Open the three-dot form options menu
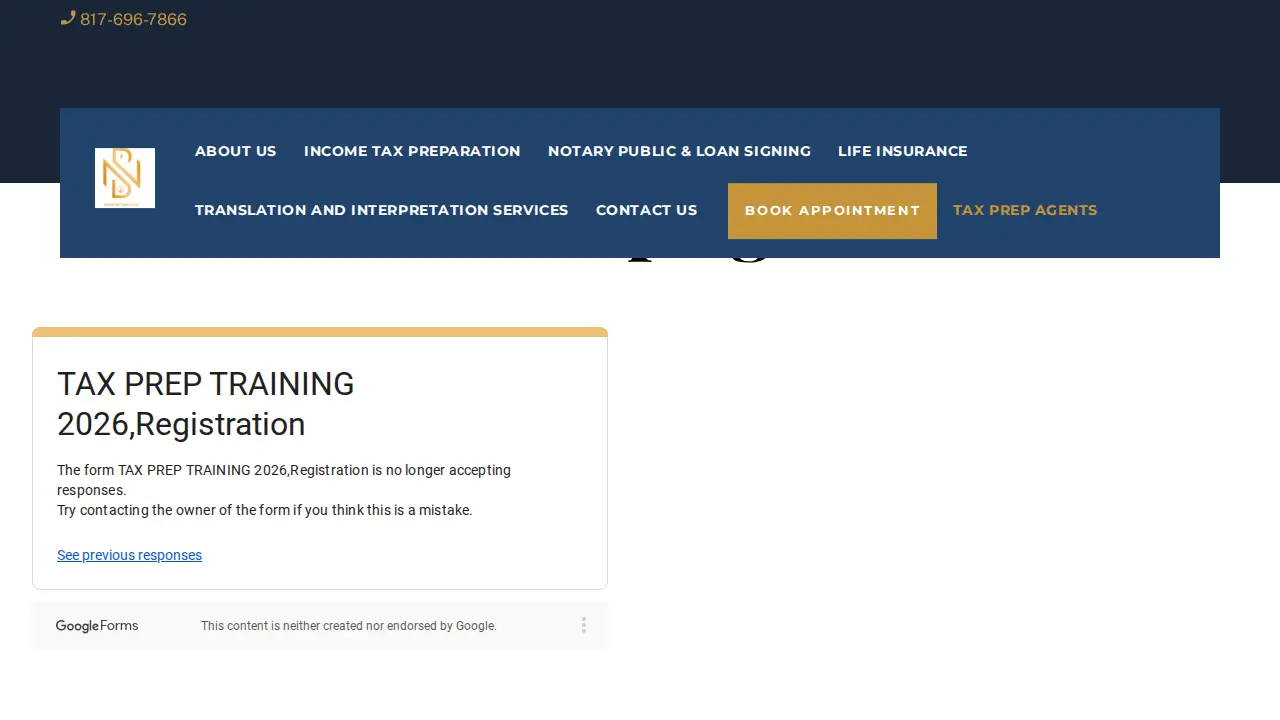The image size is (1280, 720). (x=583, y=625)
